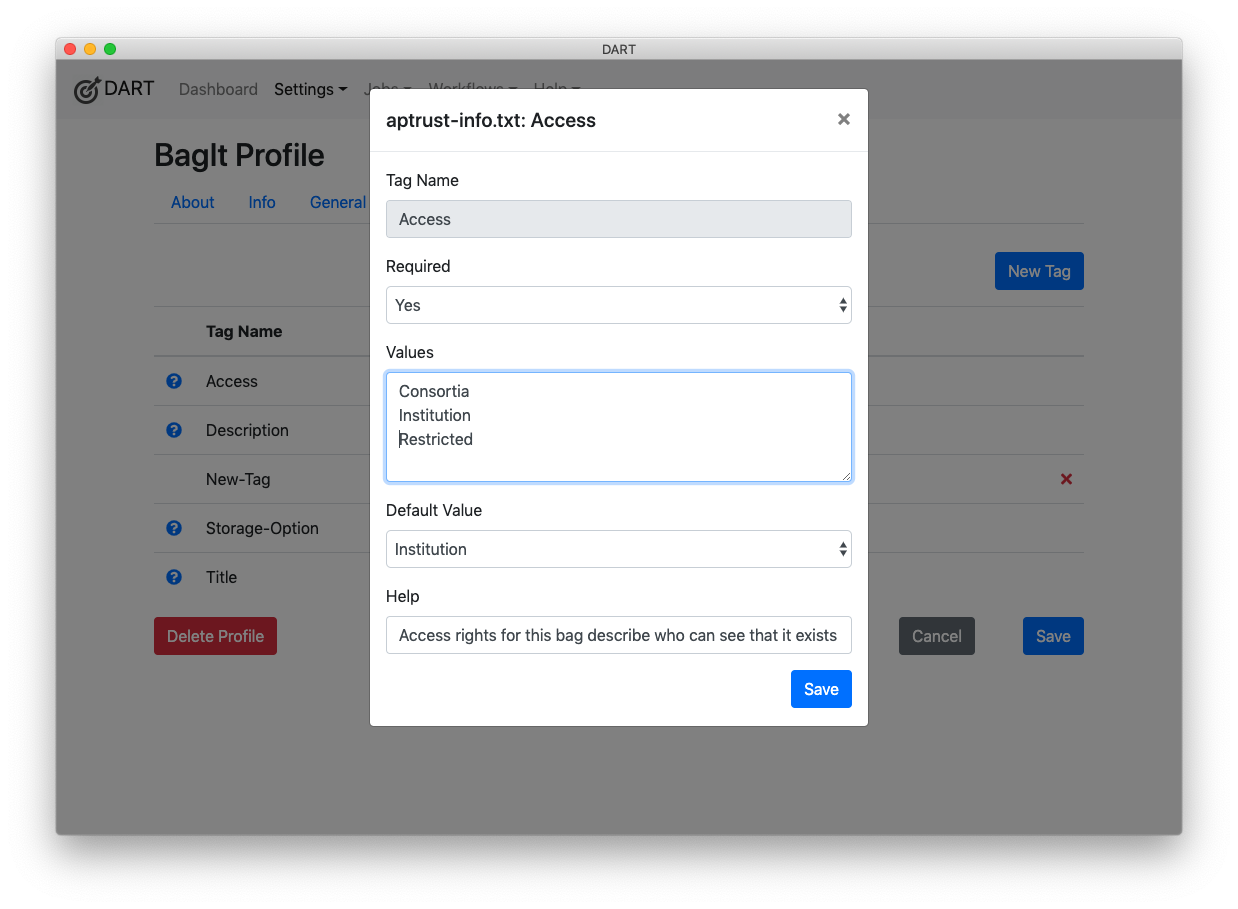
Task: Switch to the About tab
Action: pos(192,202)
